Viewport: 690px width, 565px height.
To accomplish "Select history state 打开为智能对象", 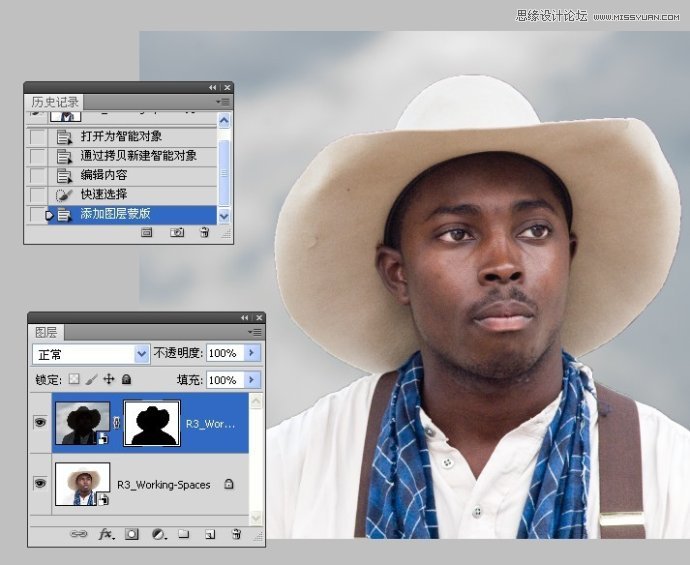I will 132,136.
